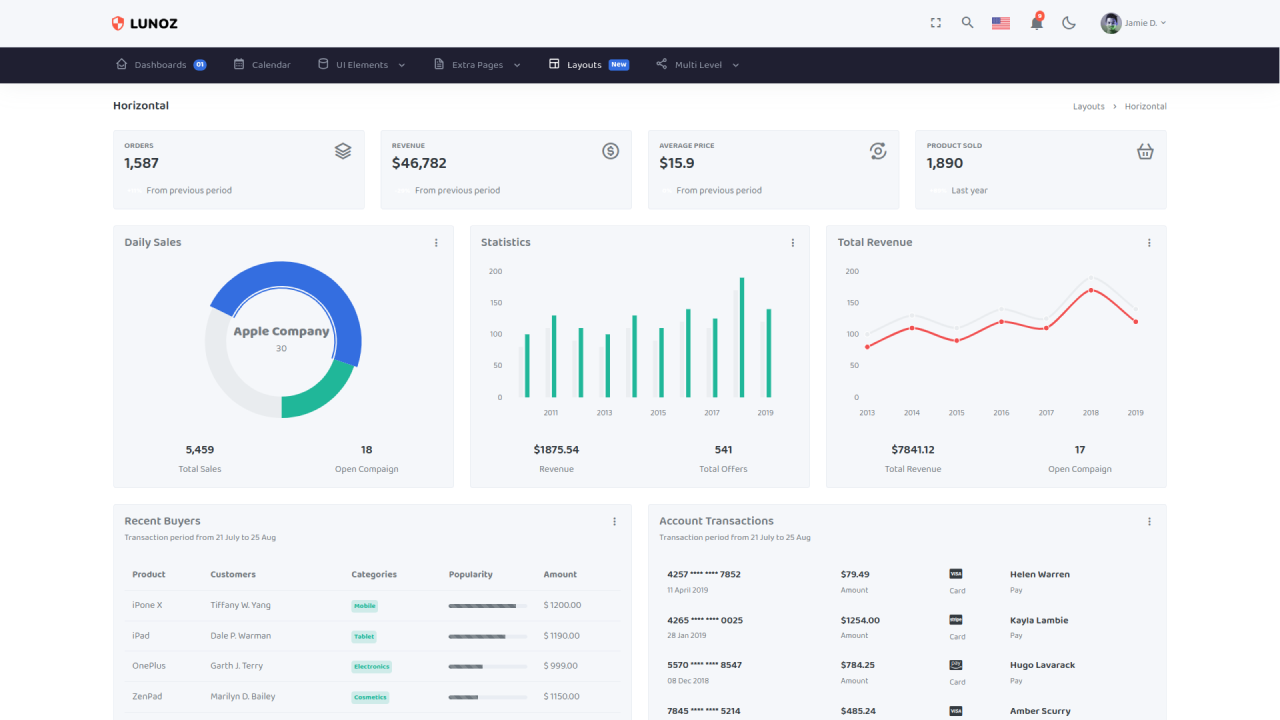Click the sync icon on Average Price card

tap(878, 150)
